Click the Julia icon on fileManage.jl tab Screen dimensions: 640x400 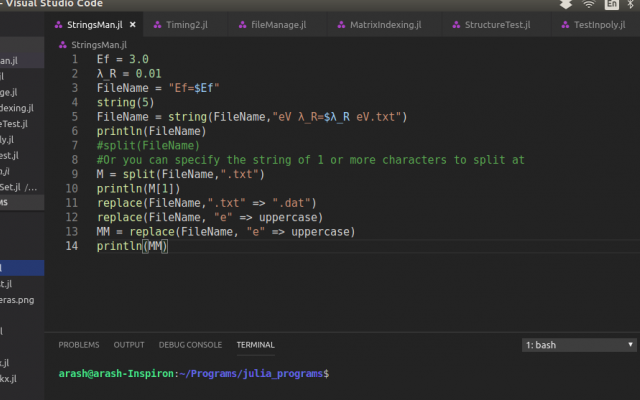(x=242, y=25)
